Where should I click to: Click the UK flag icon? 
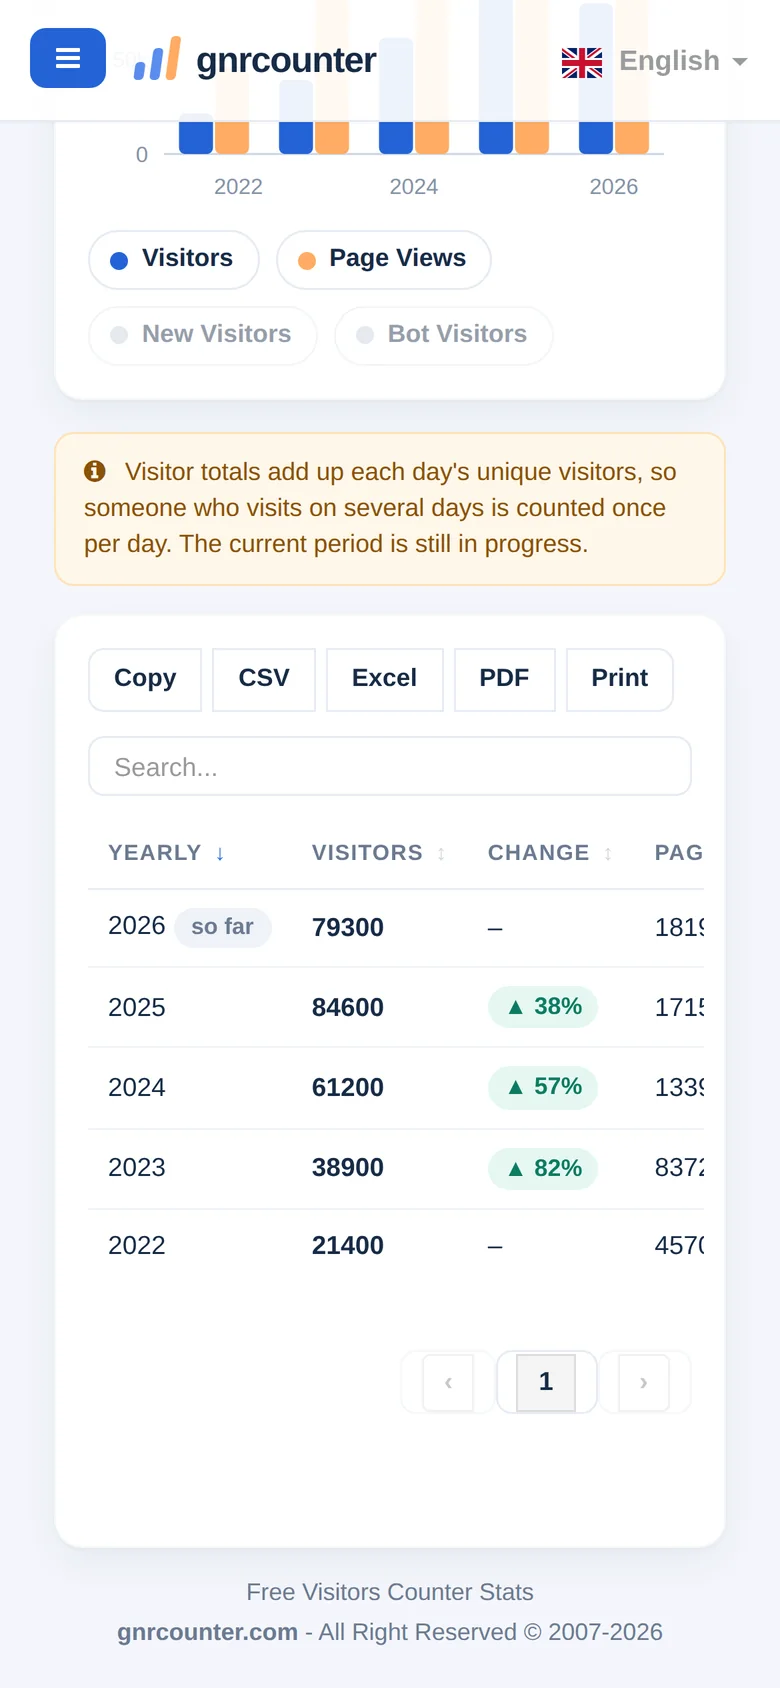click(x=582, y=62)
